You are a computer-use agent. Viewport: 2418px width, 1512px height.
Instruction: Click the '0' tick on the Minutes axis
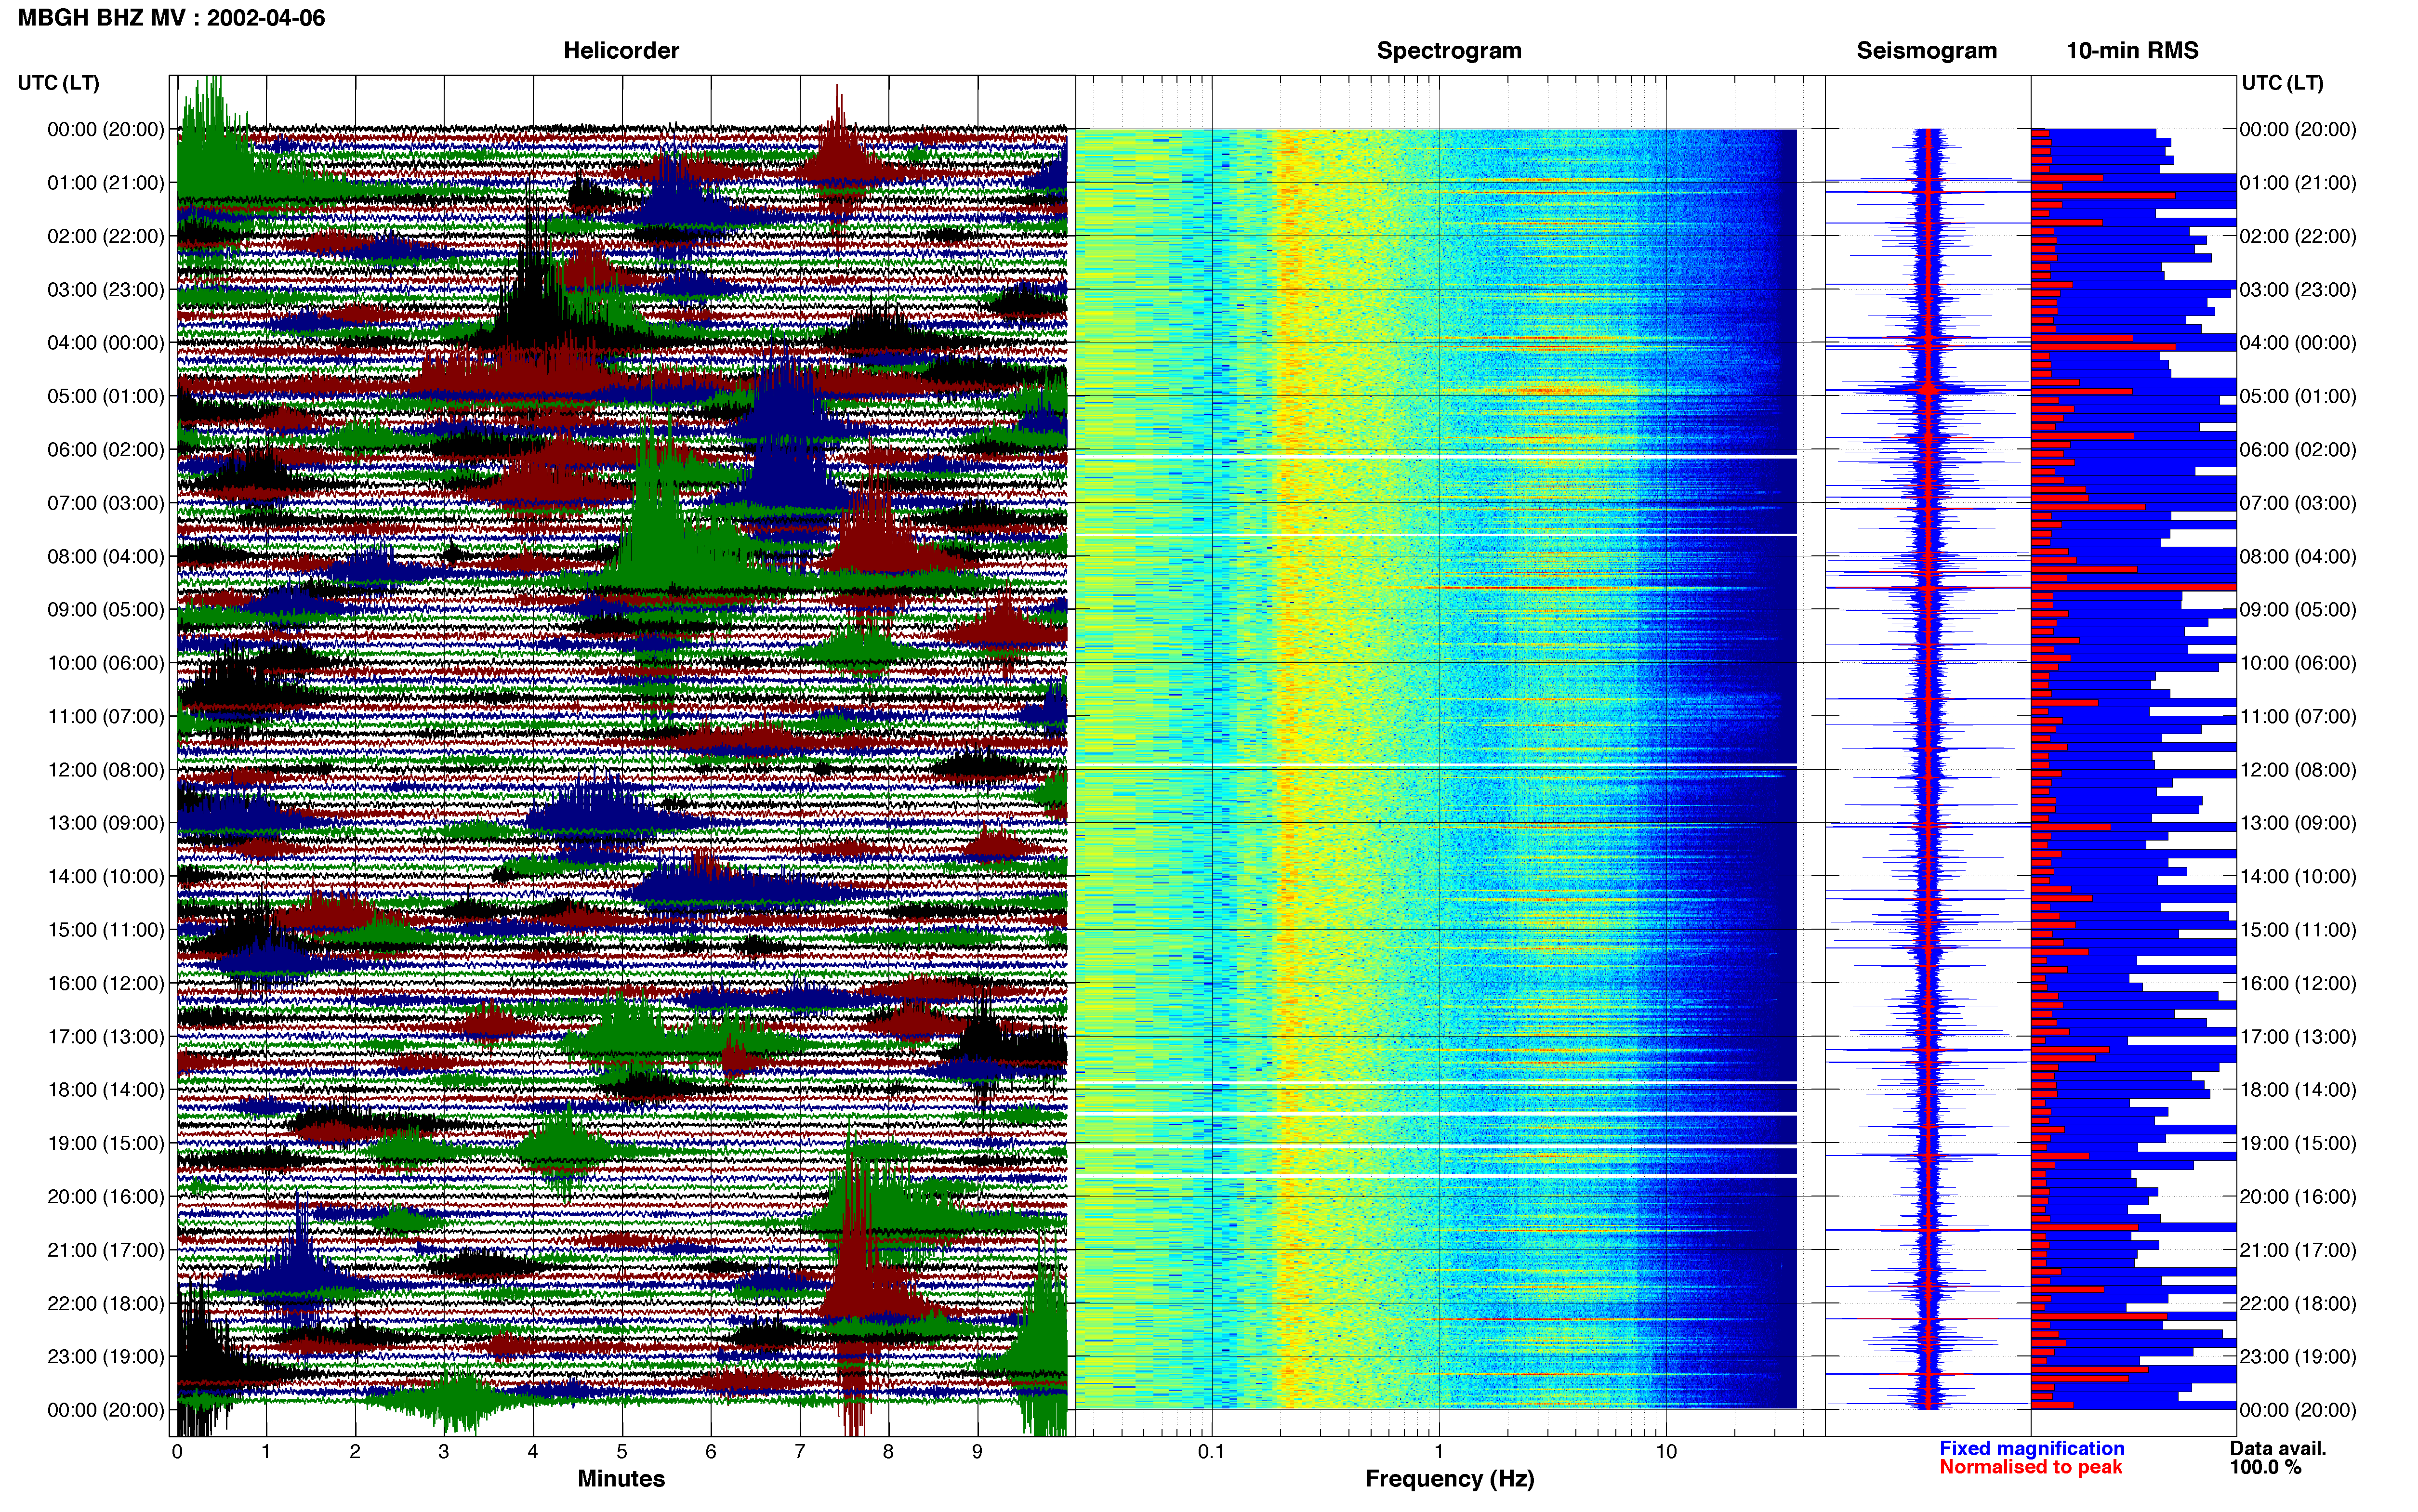tap(177, 1452)
